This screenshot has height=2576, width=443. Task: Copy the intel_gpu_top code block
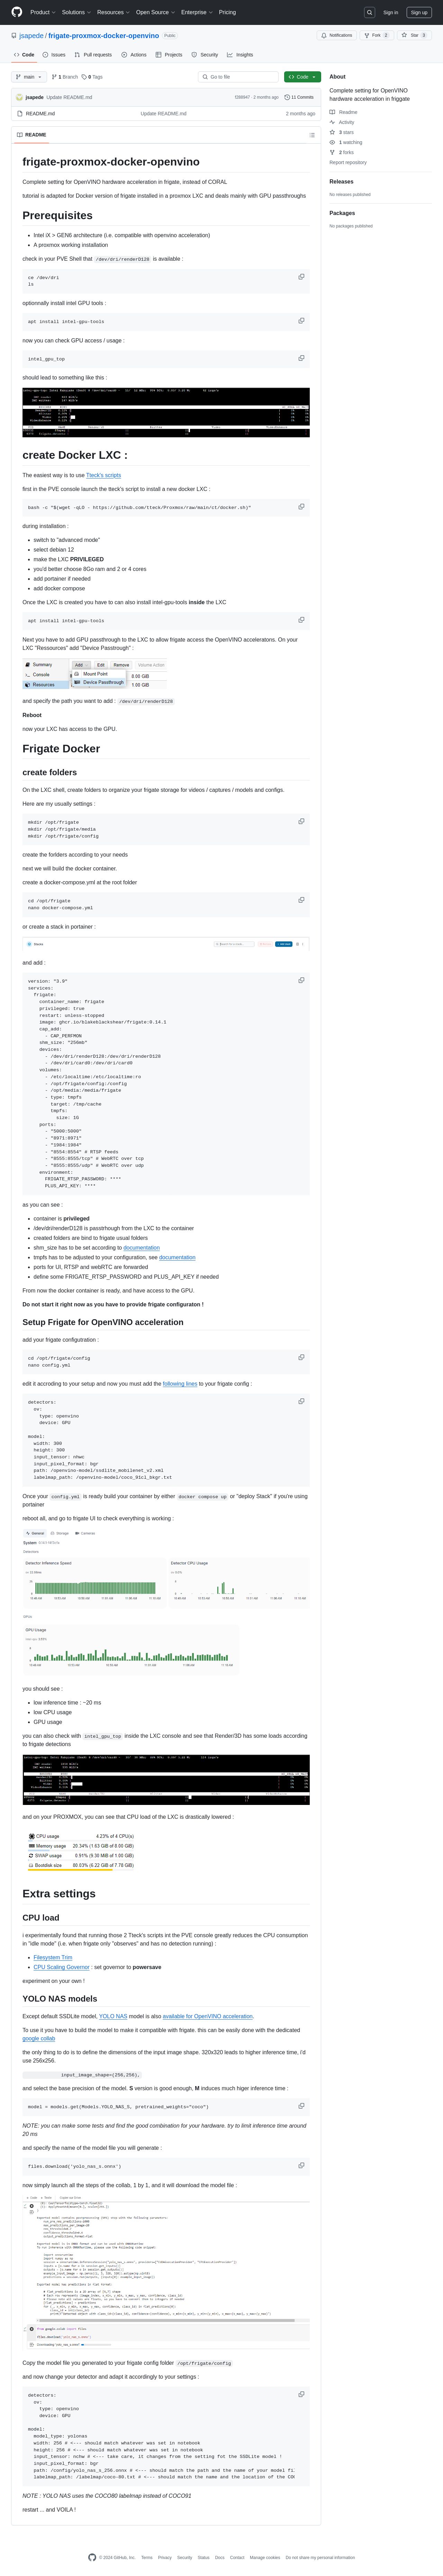pos(301,357)
